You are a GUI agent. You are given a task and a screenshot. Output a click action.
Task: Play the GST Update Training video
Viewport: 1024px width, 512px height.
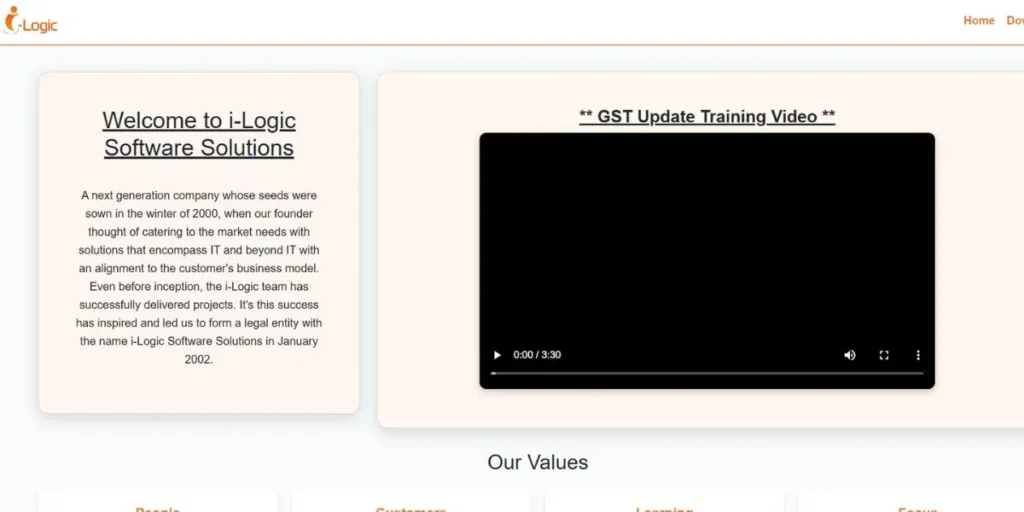tap(497, 355)
